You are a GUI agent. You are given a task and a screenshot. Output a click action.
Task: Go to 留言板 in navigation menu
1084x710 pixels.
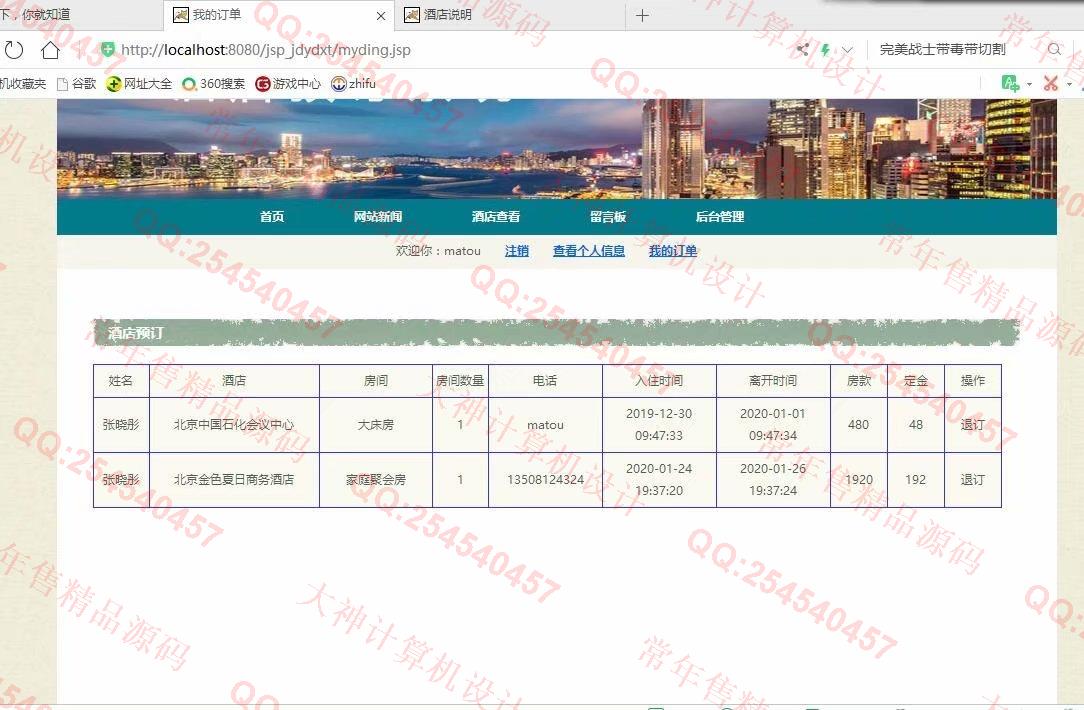(607, 217)
